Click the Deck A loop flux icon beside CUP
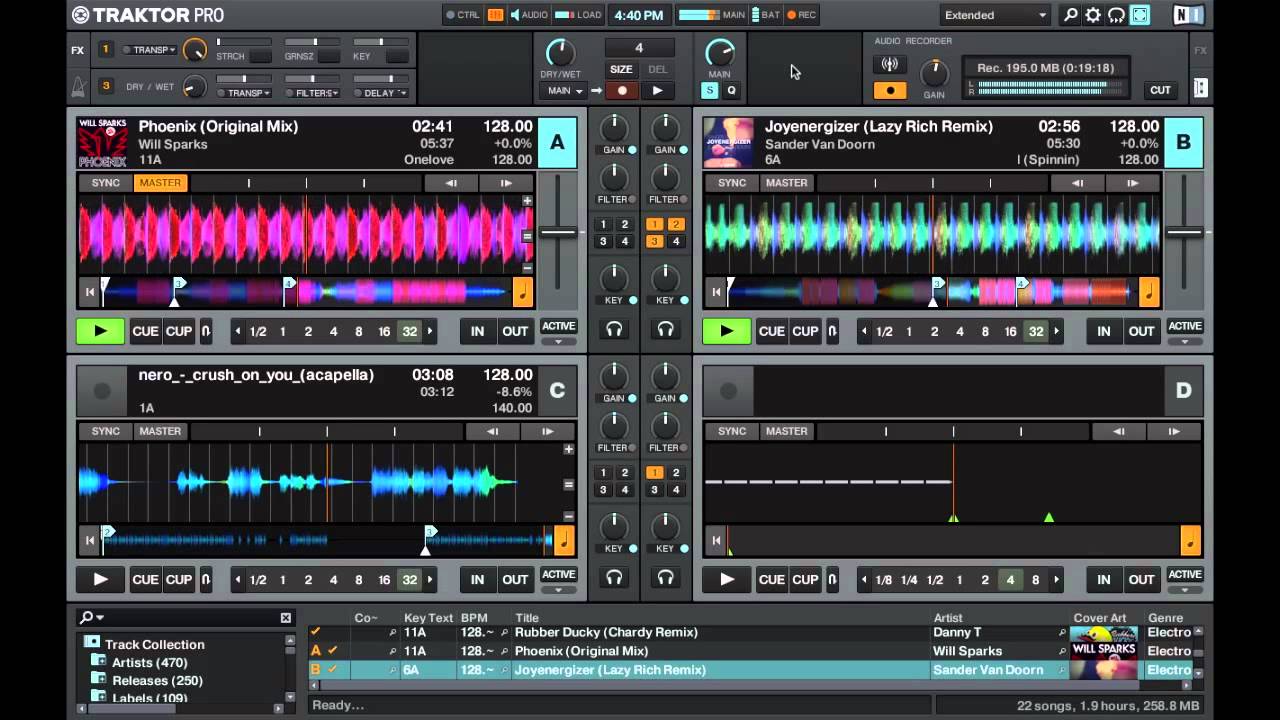 pos(206,331)
